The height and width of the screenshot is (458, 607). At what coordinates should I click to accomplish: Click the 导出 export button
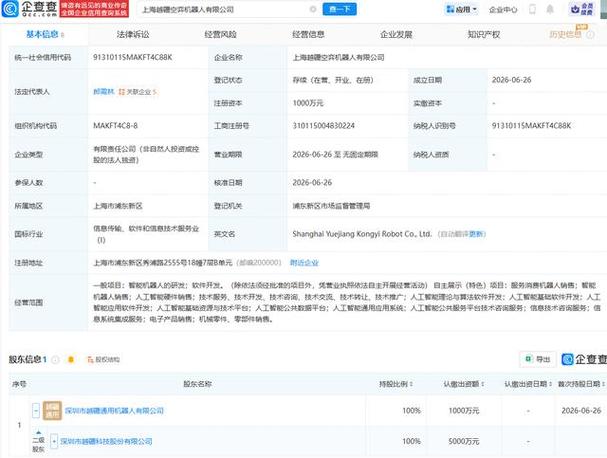pos(538,359)
